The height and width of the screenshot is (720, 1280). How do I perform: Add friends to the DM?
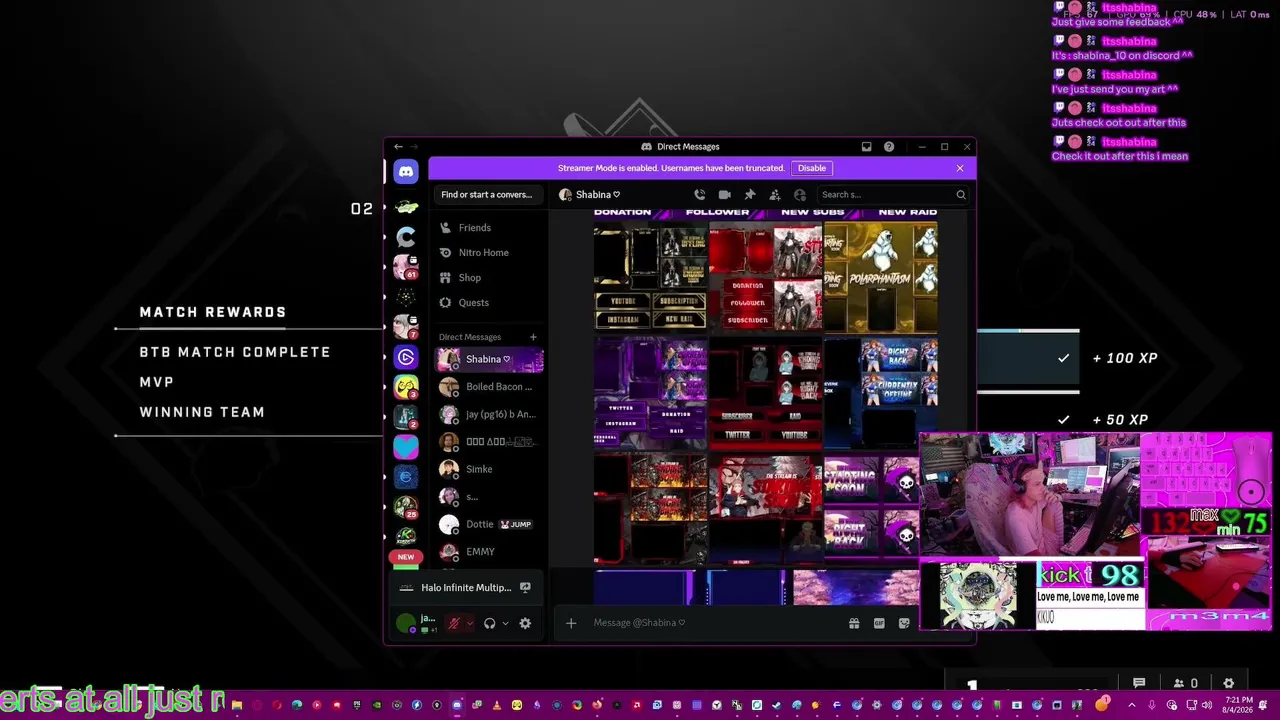pyautogui.click(x=774, y=195)
